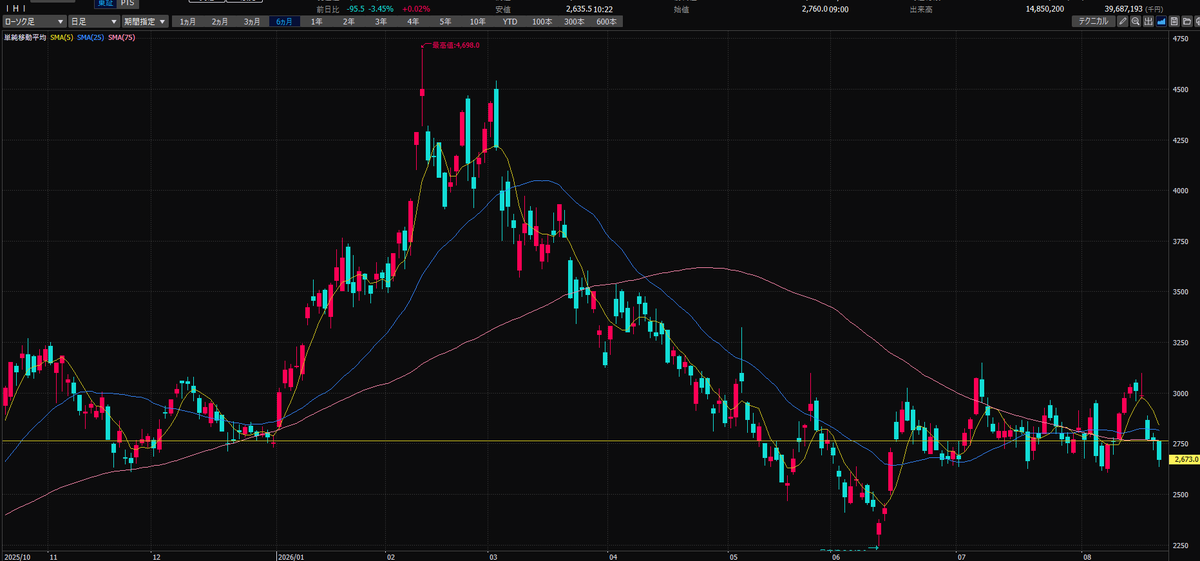Click the 4750 price axis label
Screen dimensions: 1200x561
click(1179, 39)
